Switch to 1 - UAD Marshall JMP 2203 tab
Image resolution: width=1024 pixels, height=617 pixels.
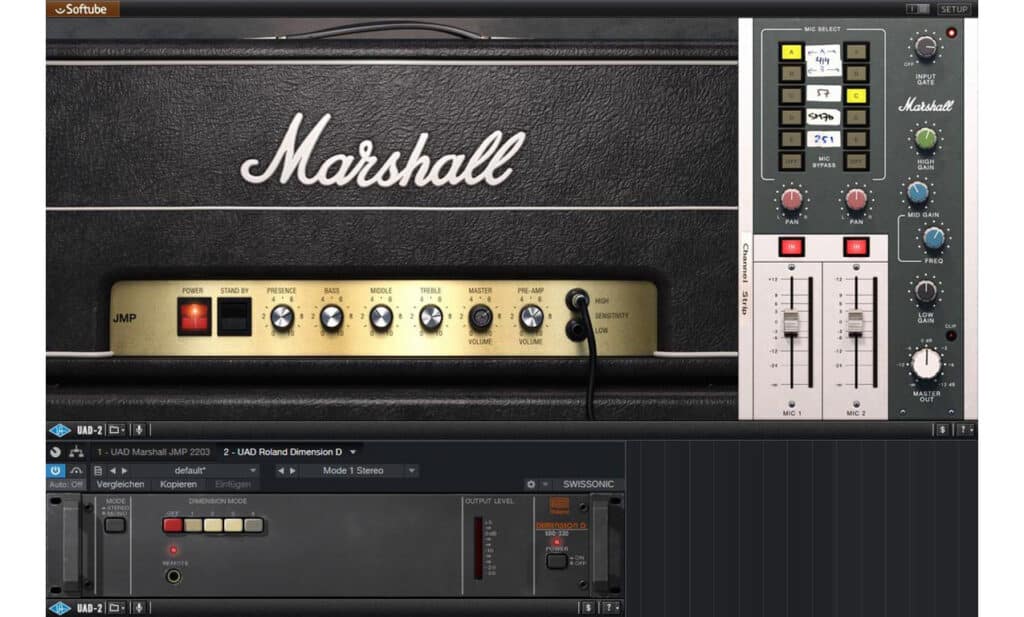153,452
